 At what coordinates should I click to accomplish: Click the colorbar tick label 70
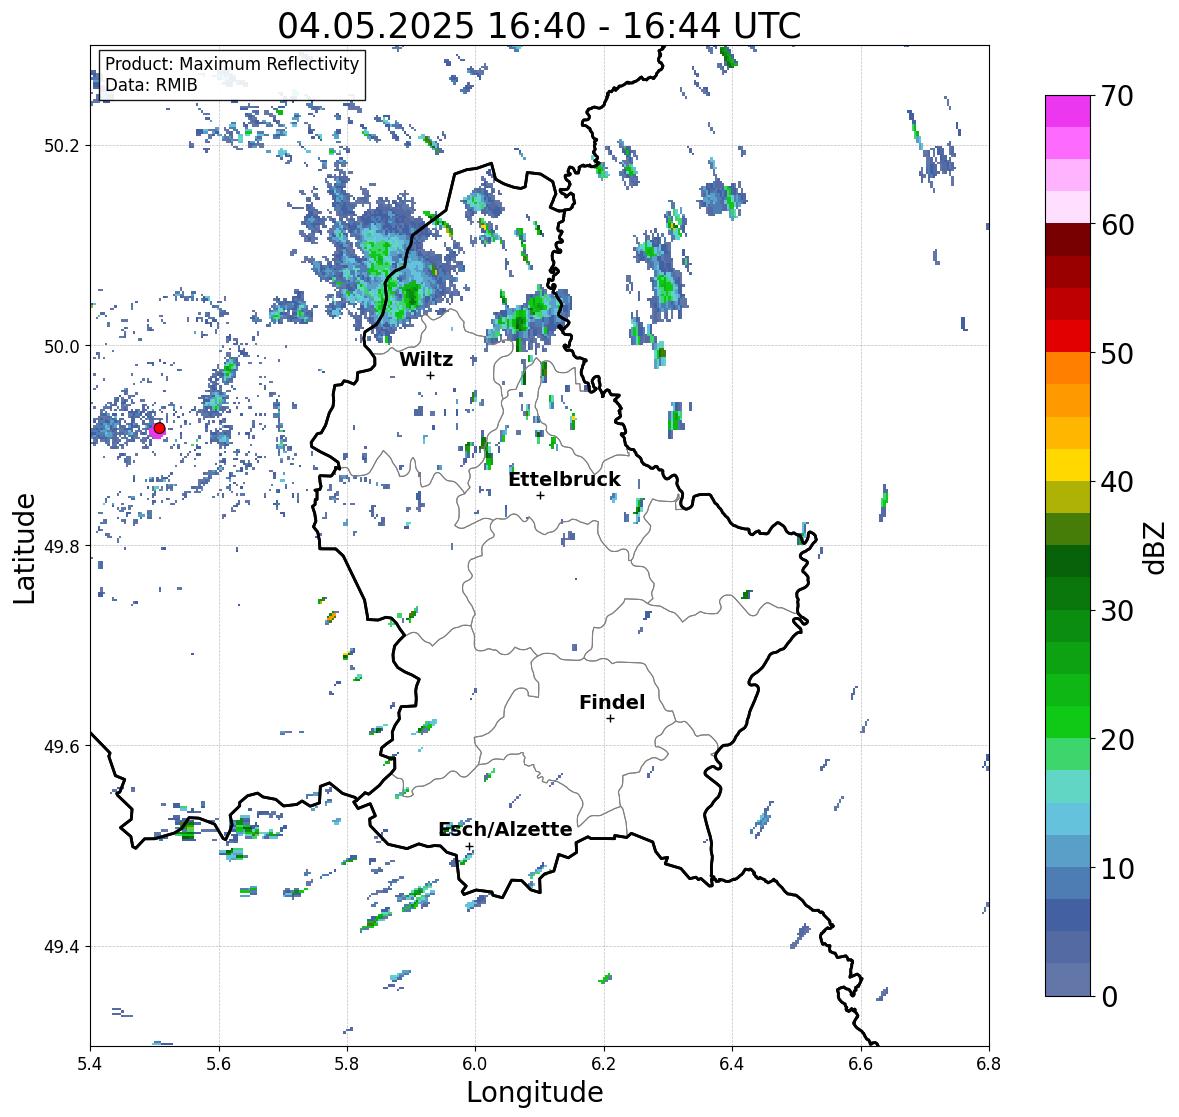coord(1117,96)
